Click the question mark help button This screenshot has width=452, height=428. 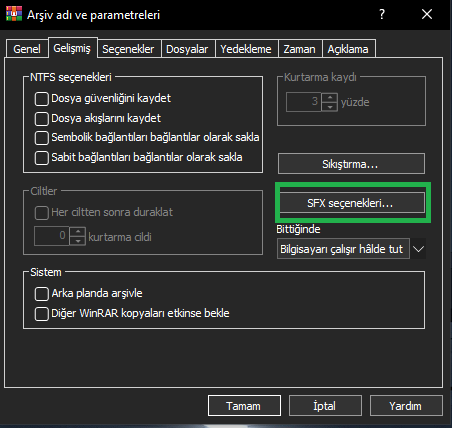click(x=382, y=14)
